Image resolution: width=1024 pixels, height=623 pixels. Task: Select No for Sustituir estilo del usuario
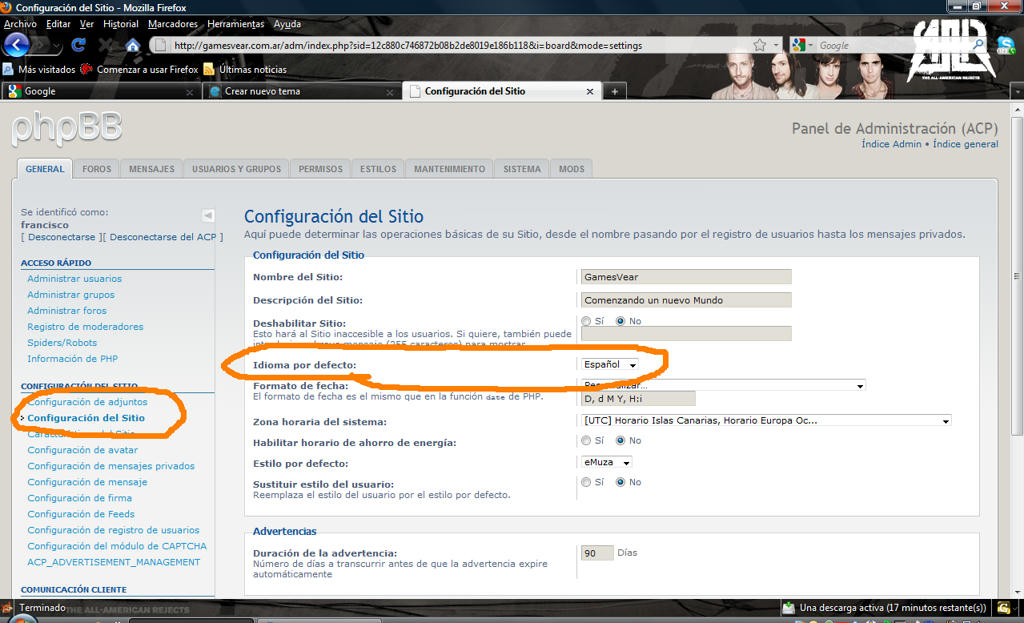pyautogui.click(x=620, y=483)
